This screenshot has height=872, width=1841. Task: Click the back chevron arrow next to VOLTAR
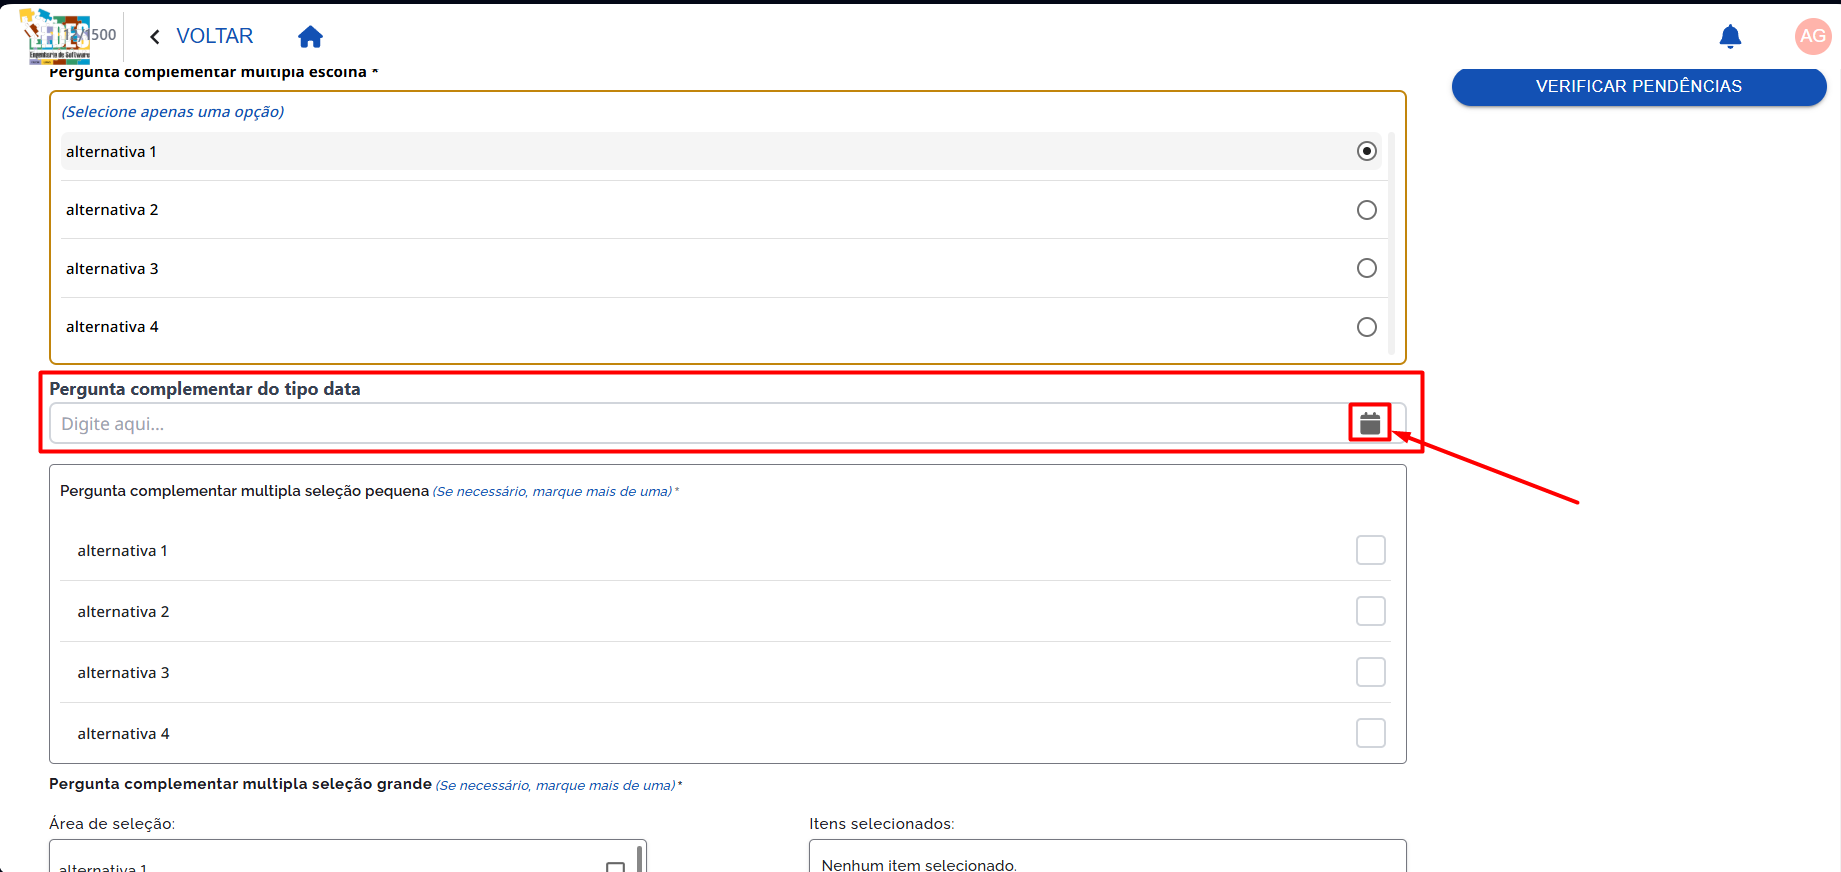tap(155, 37)
